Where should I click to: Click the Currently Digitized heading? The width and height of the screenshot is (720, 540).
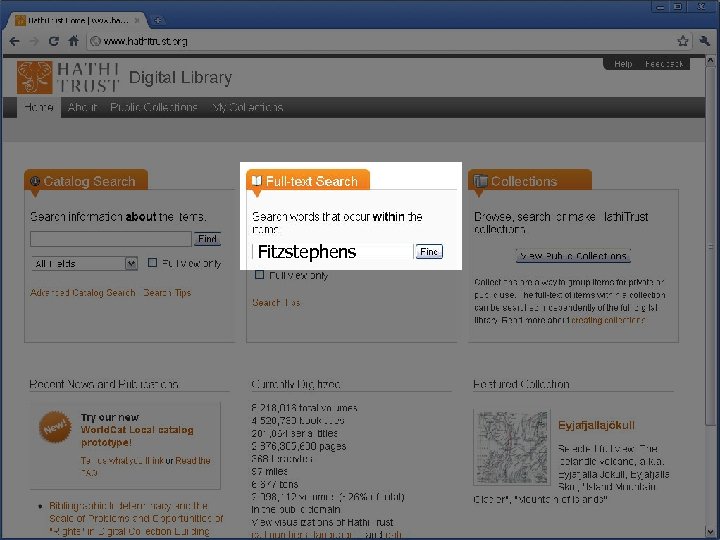click(x=296, y=384)
